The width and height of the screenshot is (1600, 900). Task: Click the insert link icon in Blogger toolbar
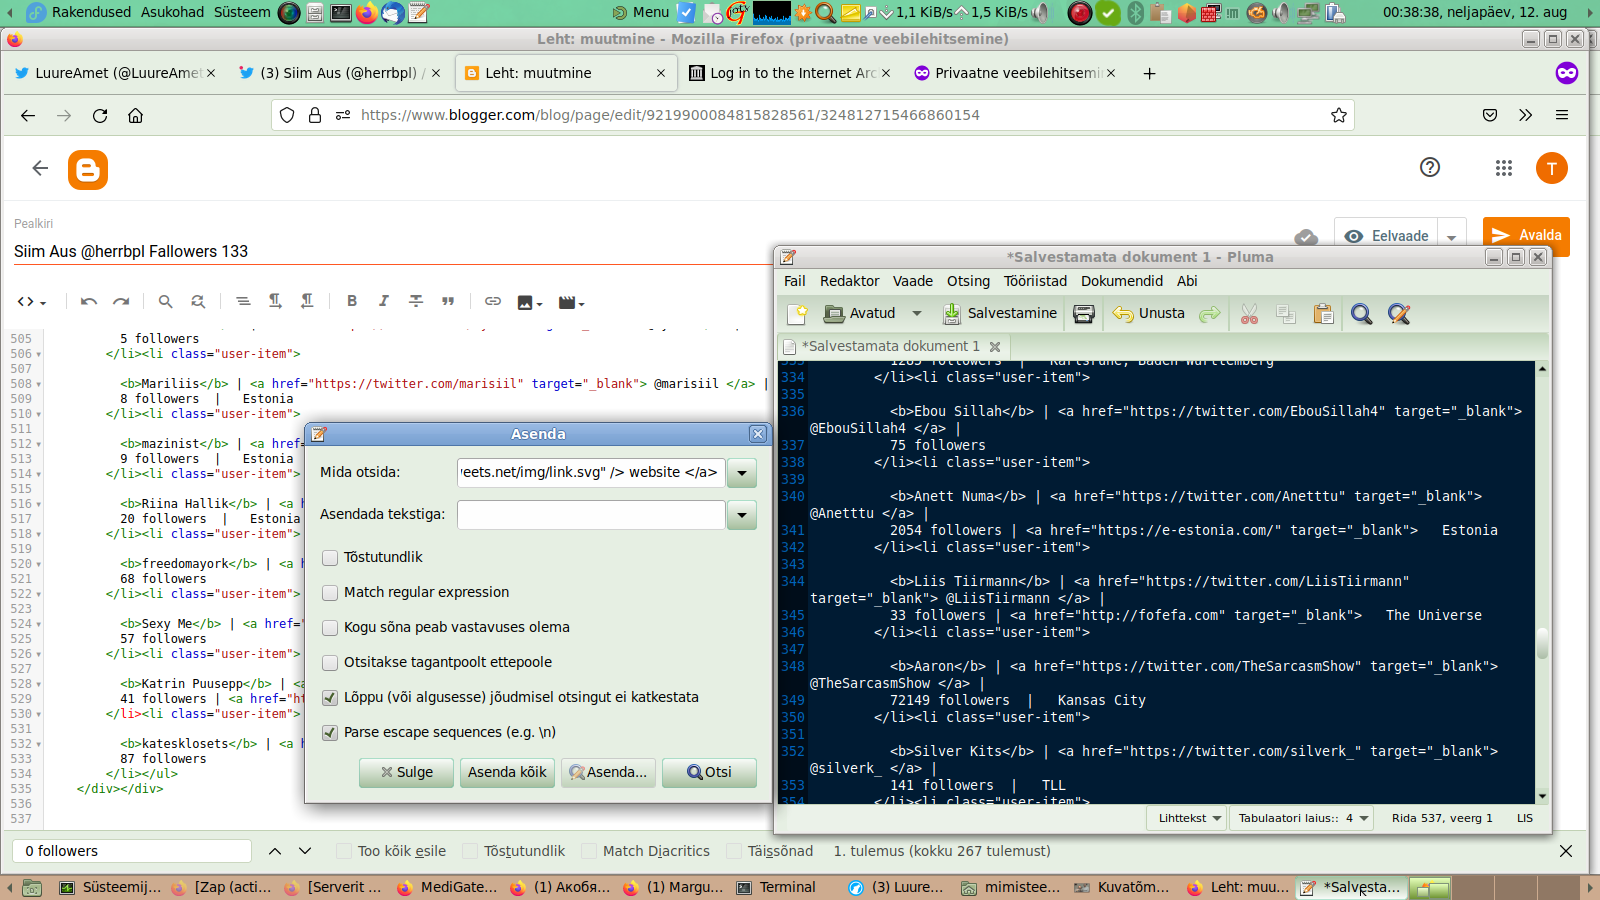coord(493,301)
